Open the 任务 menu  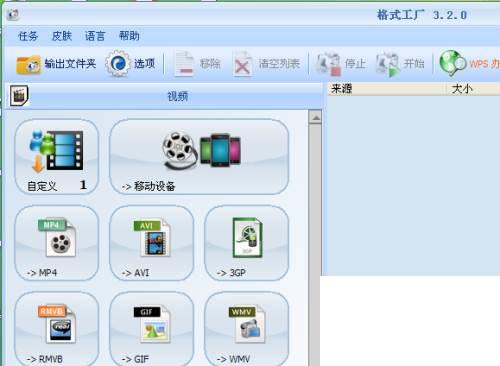[x=28, y=36]
